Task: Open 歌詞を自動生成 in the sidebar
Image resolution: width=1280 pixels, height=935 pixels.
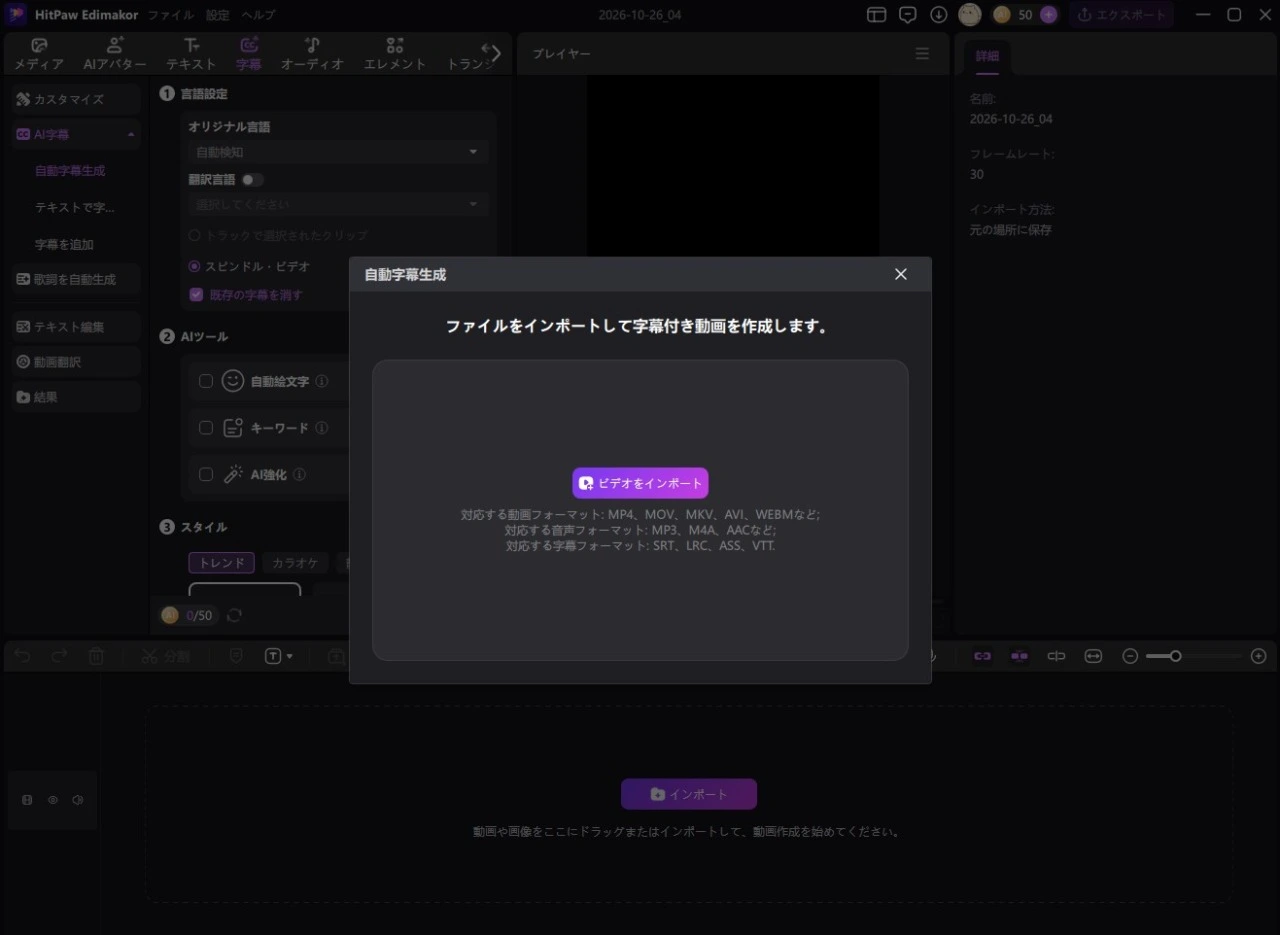Action: click(75, 280)
